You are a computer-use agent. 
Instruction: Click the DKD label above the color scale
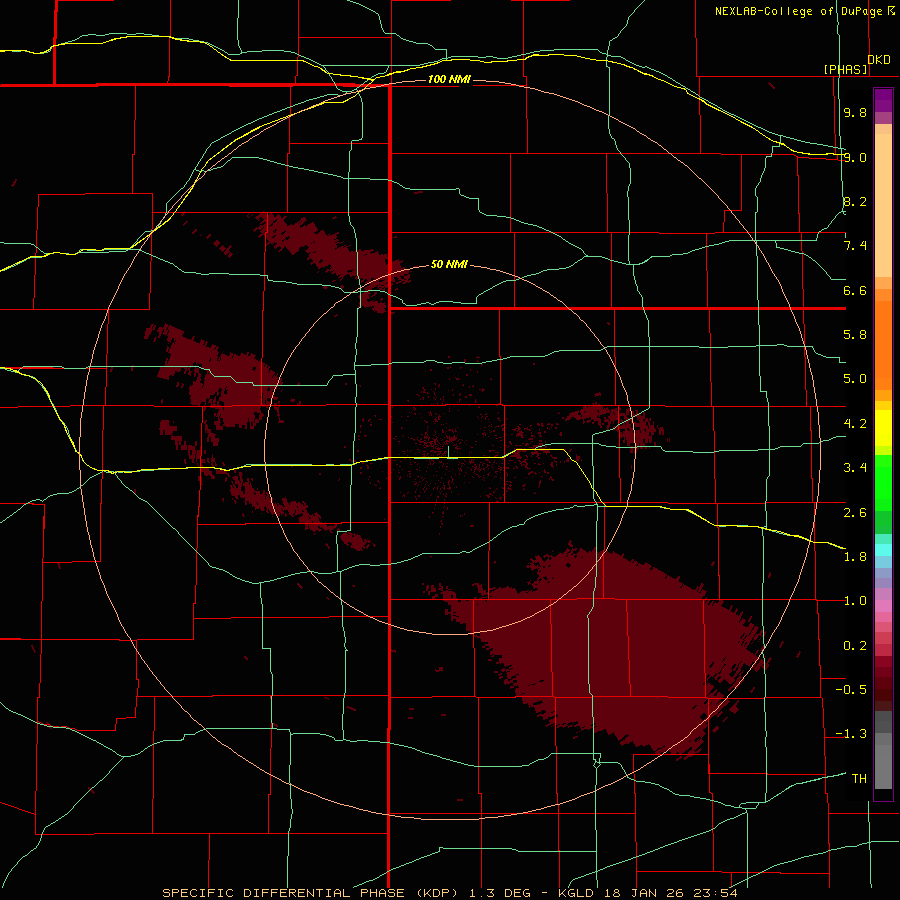tap(879, 60)
